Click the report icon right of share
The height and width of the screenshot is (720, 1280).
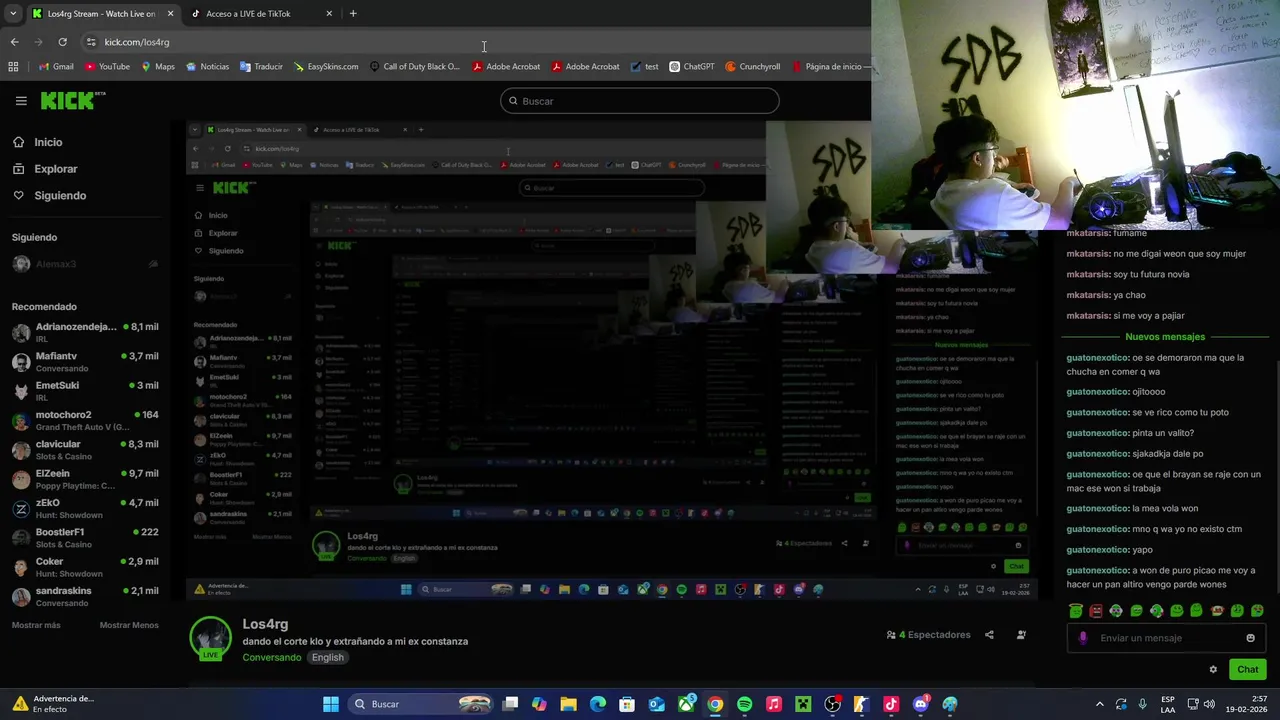coord(1021,635)
